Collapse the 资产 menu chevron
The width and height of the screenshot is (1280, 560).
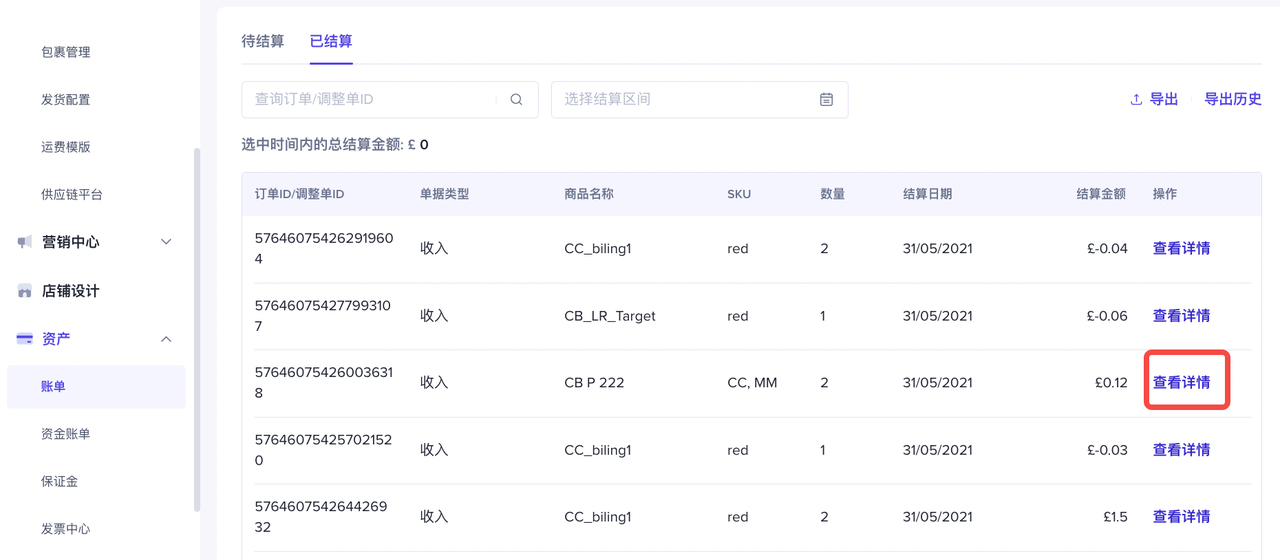tap(166, 339)
